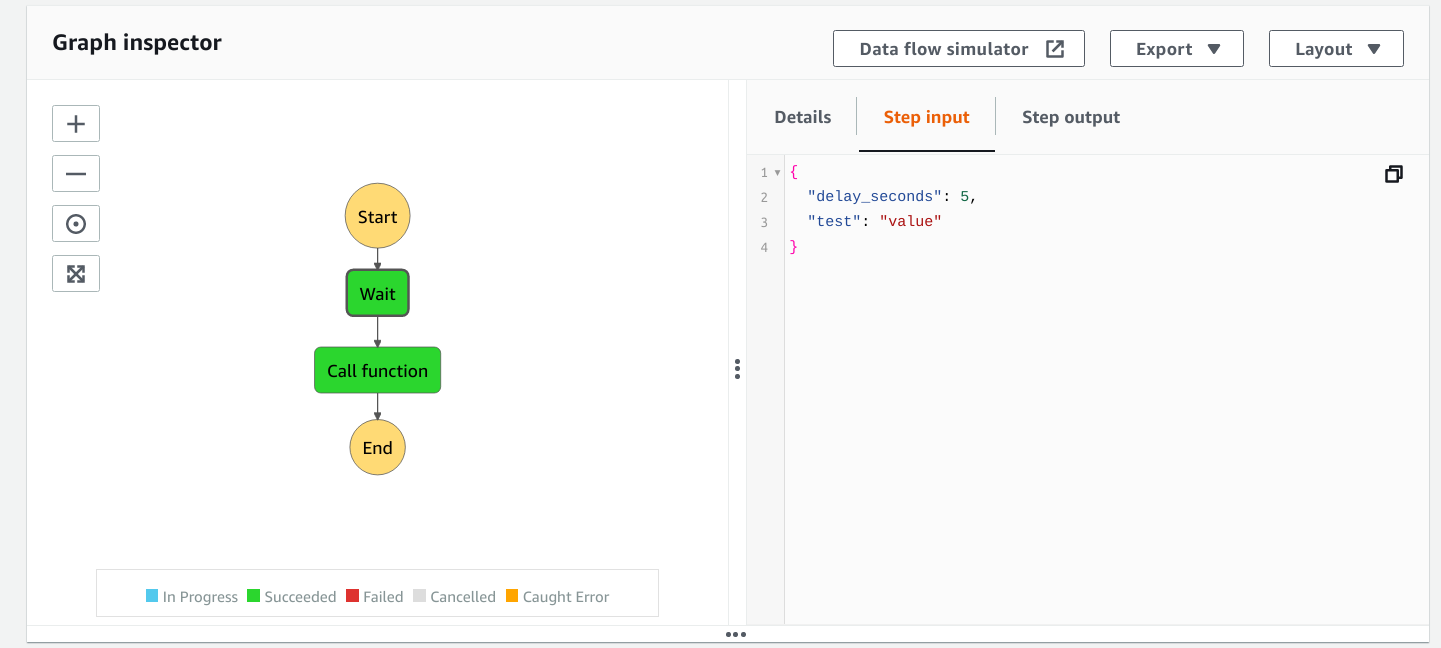Click the End node in the workflow graph
The height and width of the screenshot is (648, 1441).
(x=377, y=447)
